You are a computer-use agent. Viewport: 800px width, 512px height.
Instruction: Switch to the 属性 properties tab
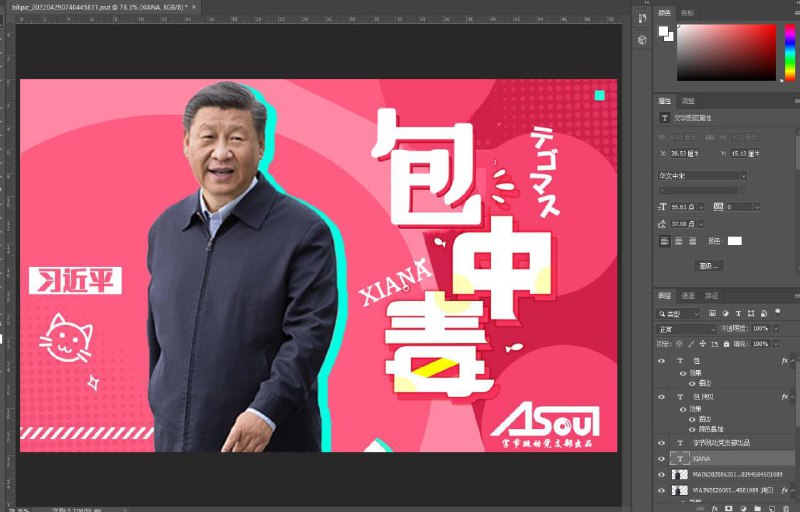[664, 101]
